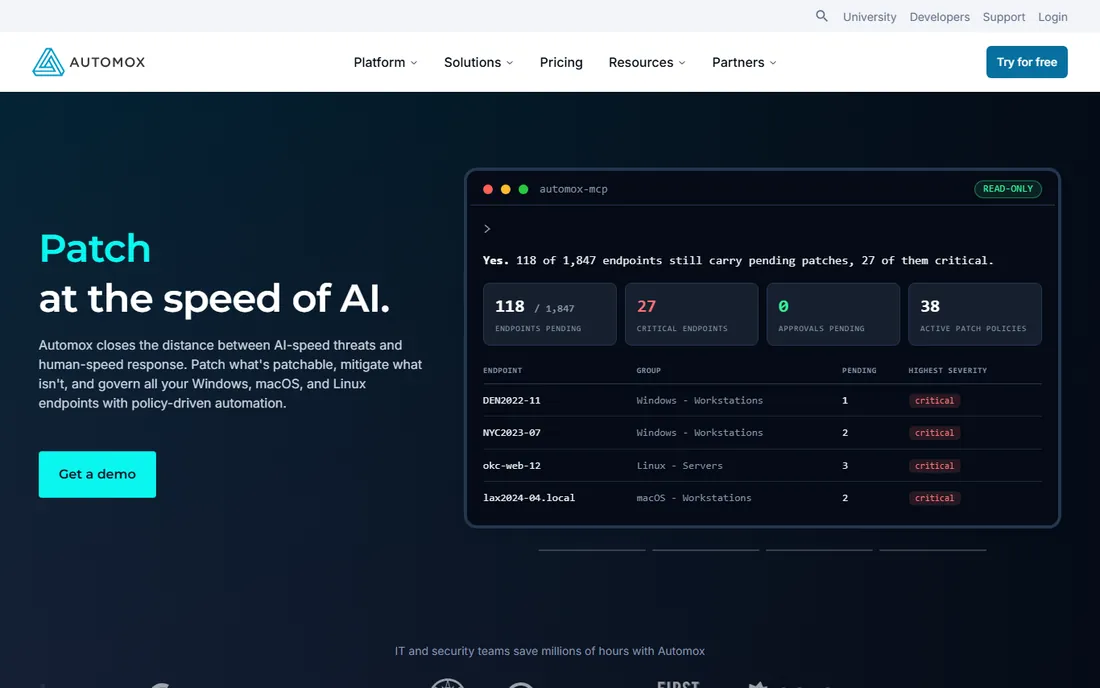Screen dimensions: 1100x688
Task: Click the Get a demo button
Action: [97, 474]
